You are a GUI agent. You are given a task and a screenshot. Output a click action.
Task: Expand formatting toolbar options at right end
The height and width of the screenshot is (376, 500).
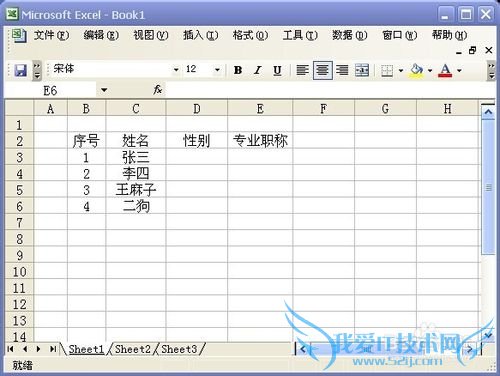(x=491, y=71)
